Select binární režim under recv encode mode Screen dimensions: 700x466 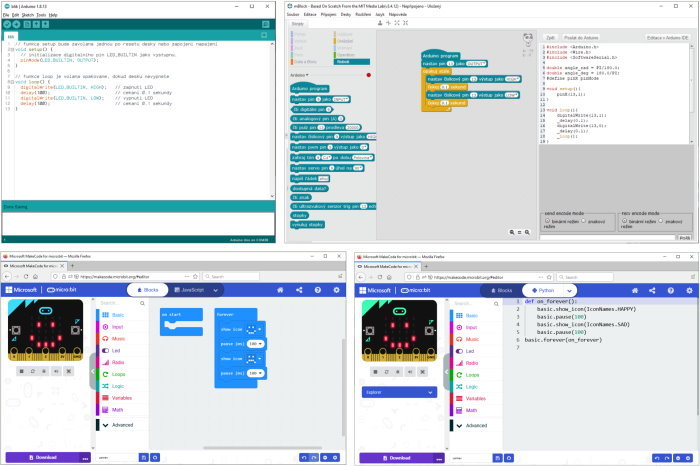click(x=625, y=221)
